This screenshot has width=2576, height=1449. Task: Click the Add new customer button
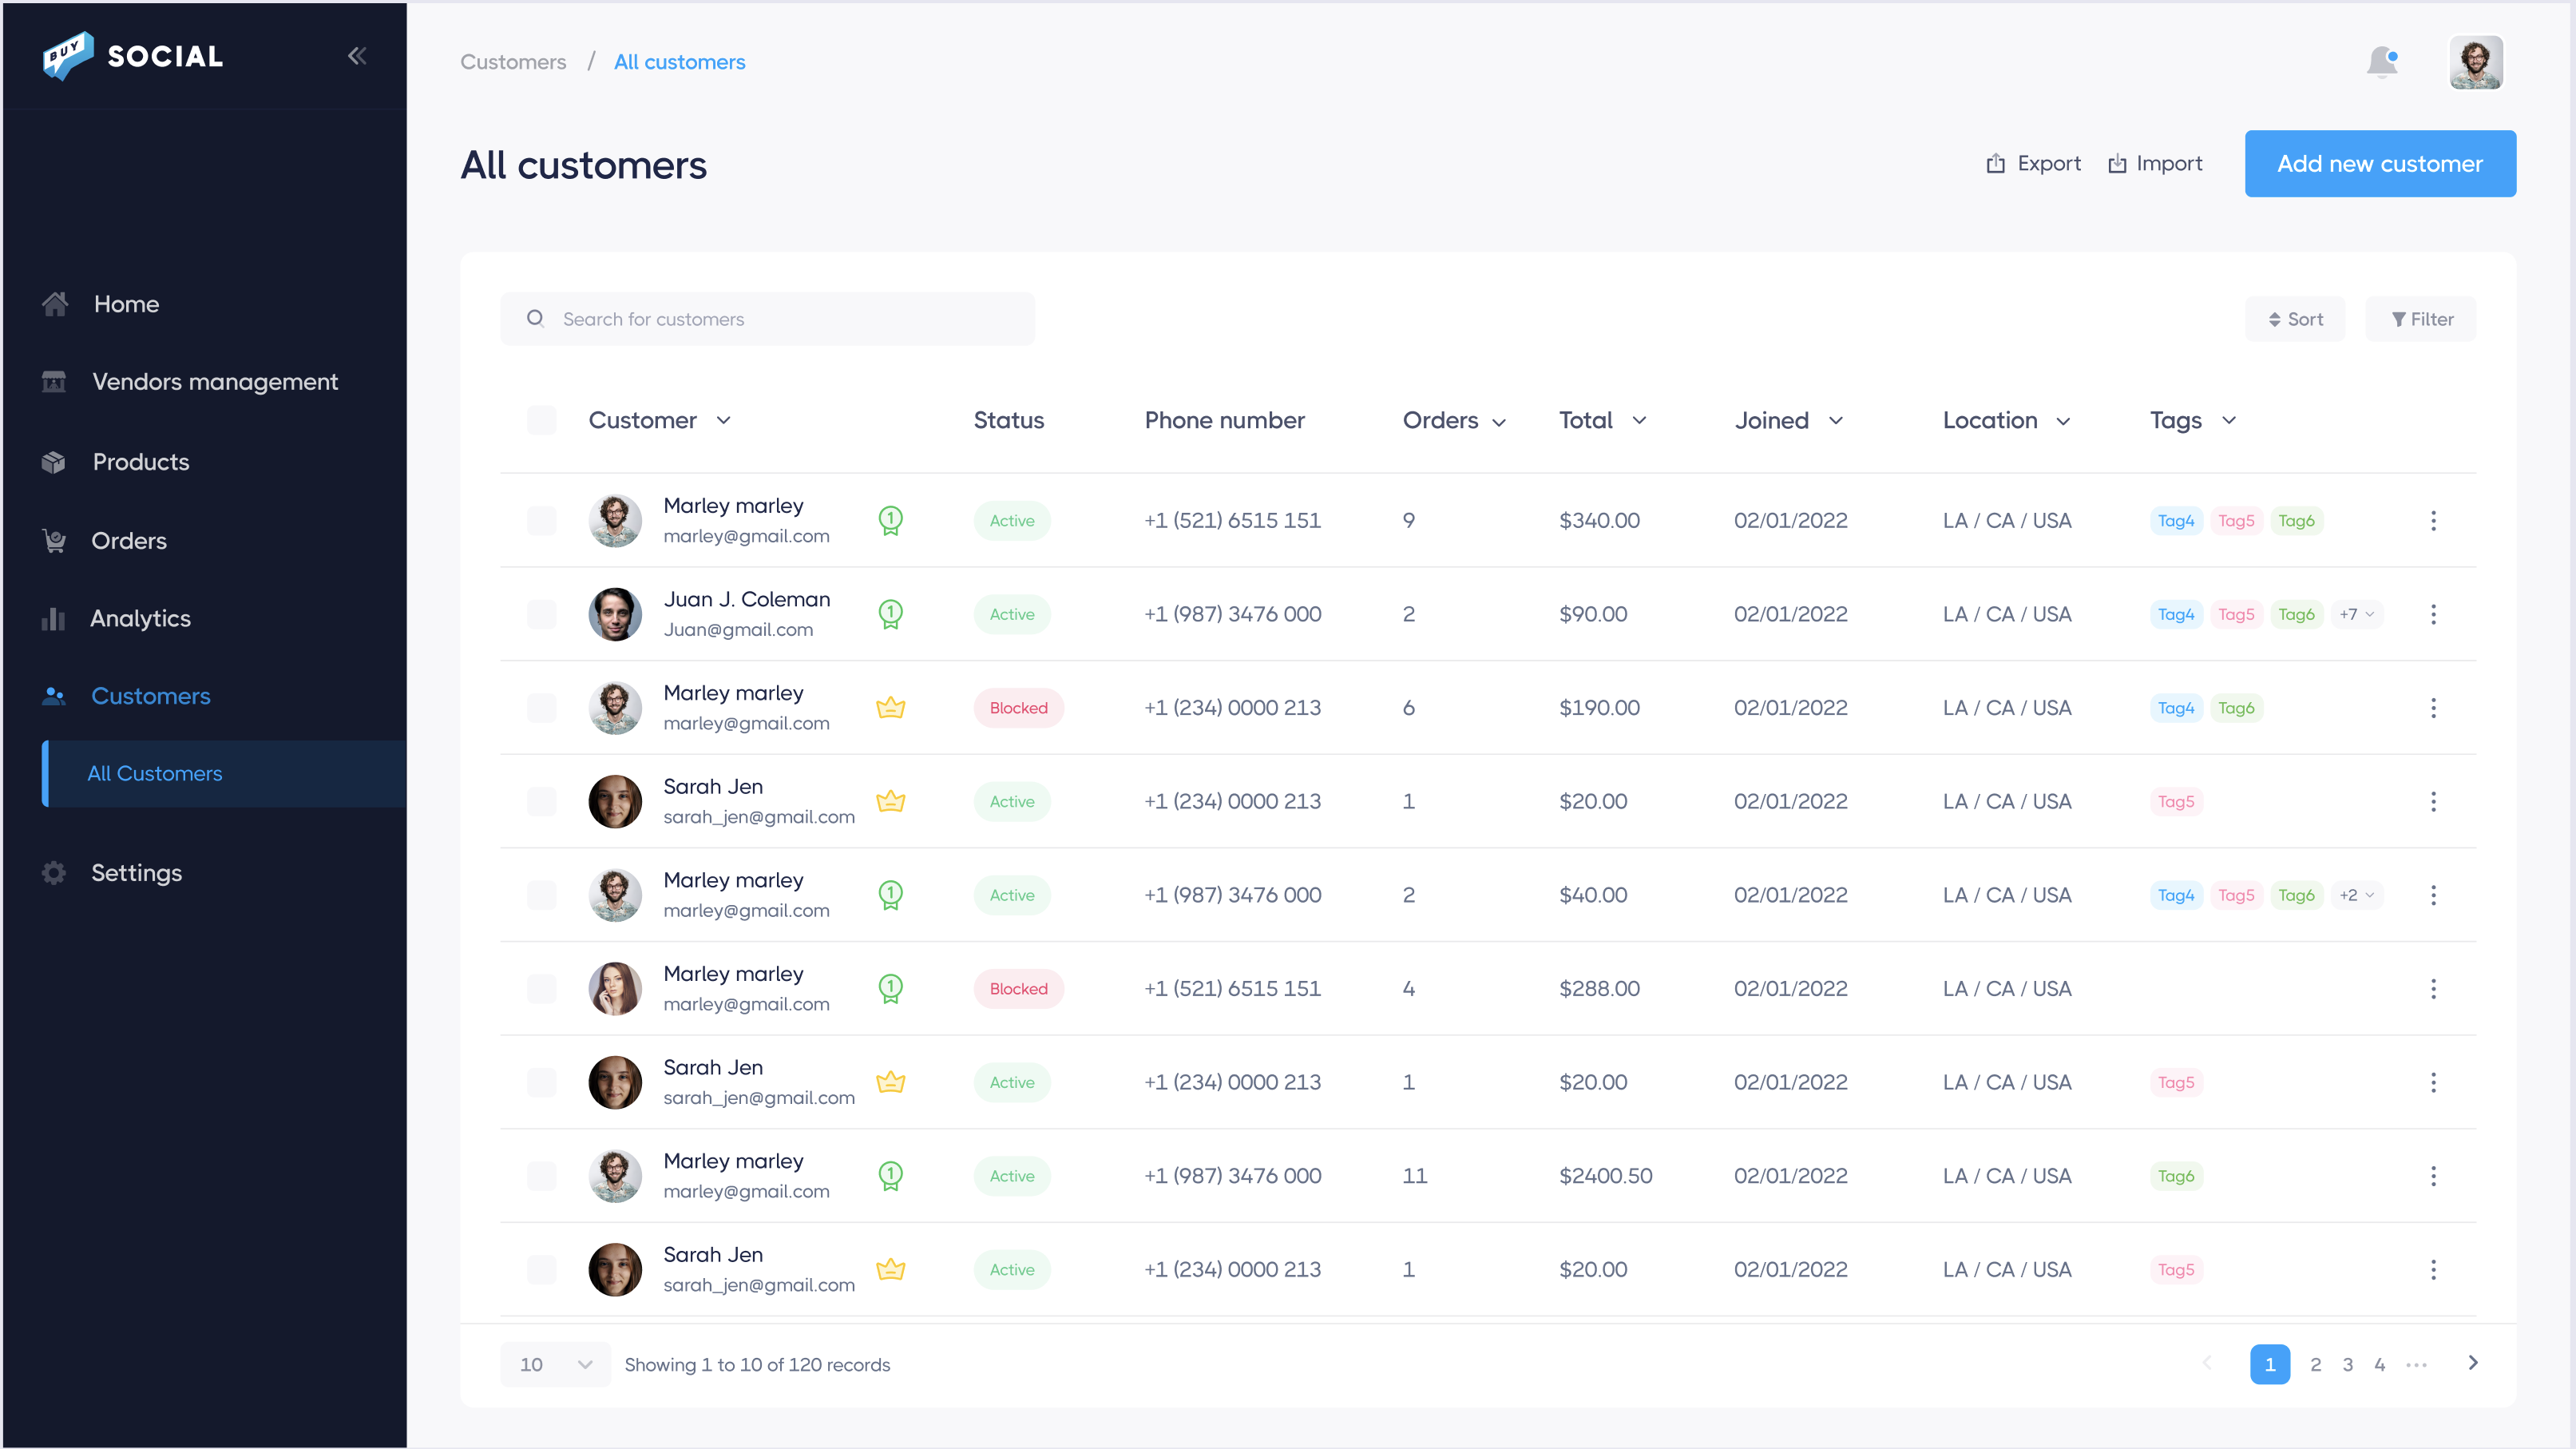coord(2380,163)
